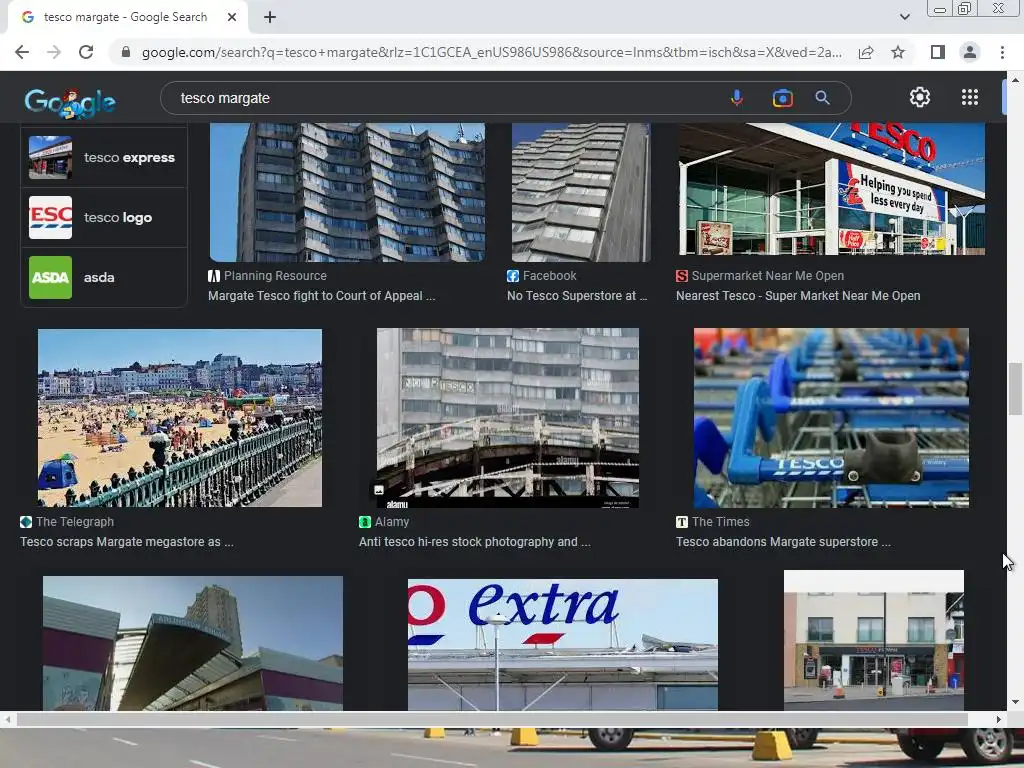Open the browser side panel

point(938,52)
